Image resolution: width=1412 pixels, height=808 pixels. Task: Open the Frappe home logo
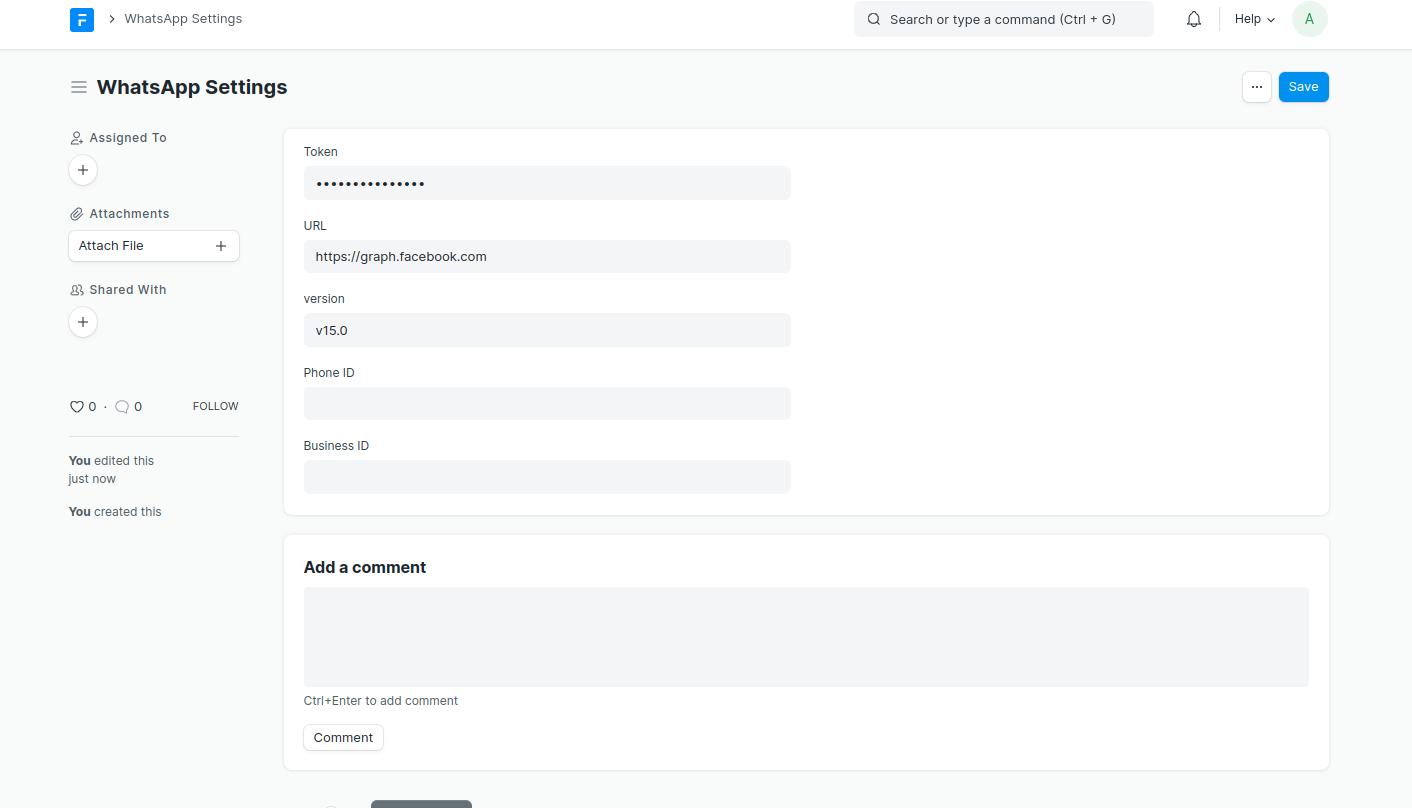point(82,19)
